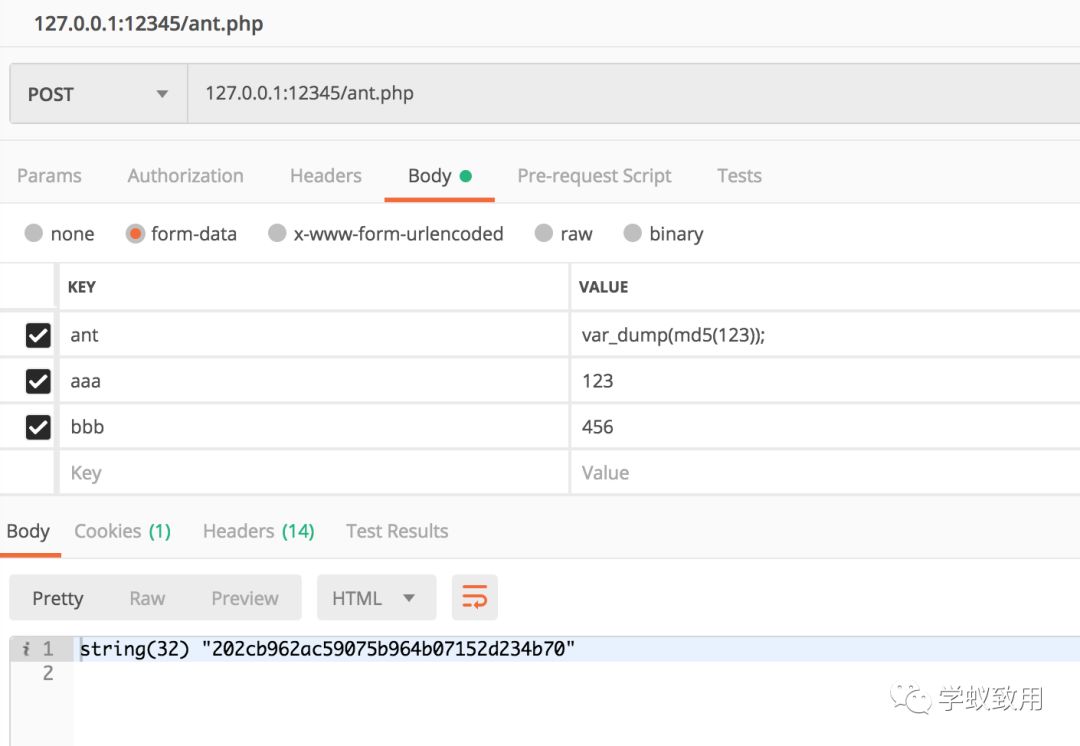This screenshot has height=746, width=1080.
Task: Select the request Body tab
Action: 439,176
